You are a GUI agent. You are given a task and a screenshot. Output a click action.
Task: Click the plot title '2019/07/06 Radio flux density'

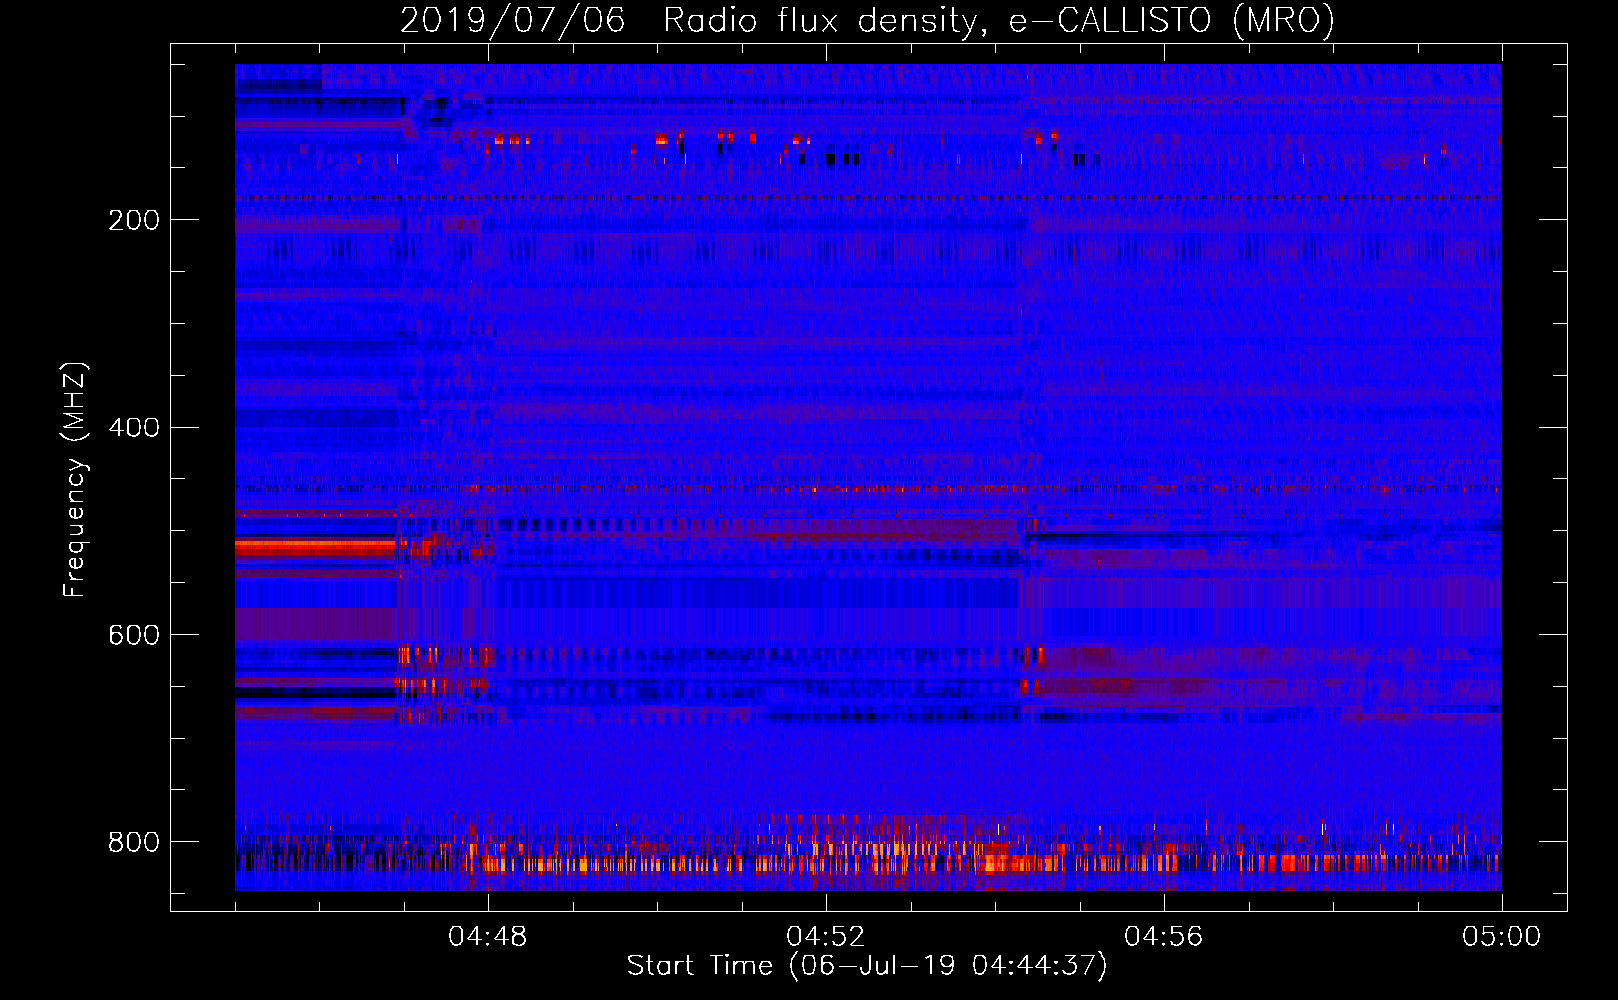867,20
